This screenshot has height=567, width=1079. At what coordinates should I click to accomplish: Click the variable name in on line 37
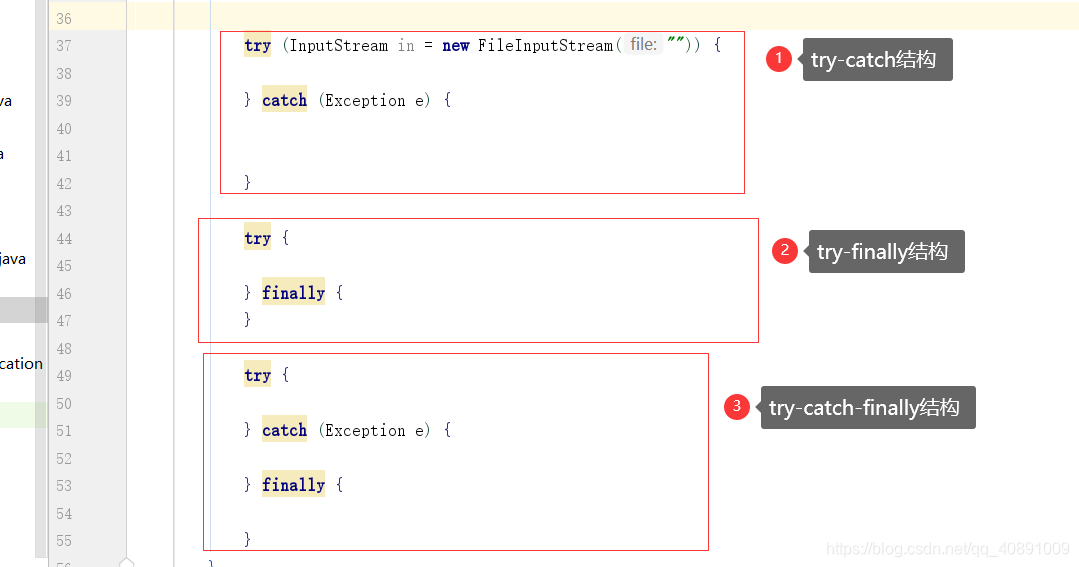point(406,45)
